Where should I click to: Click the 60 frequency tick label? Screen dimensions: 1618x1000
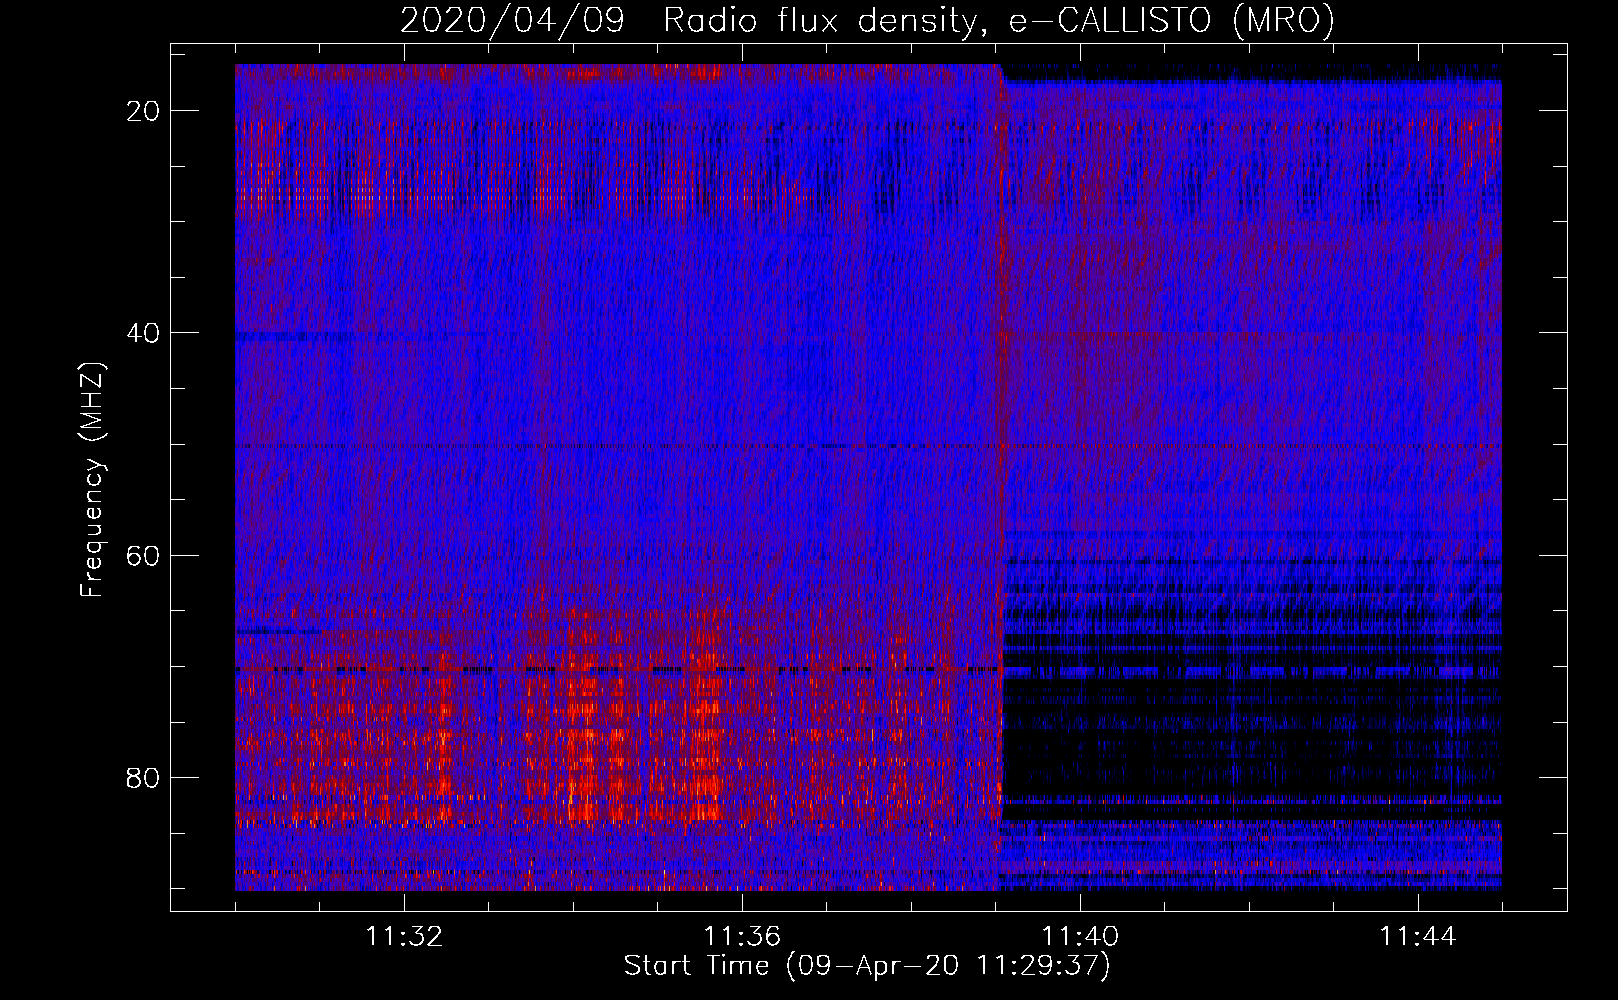(x=144, y=555)
